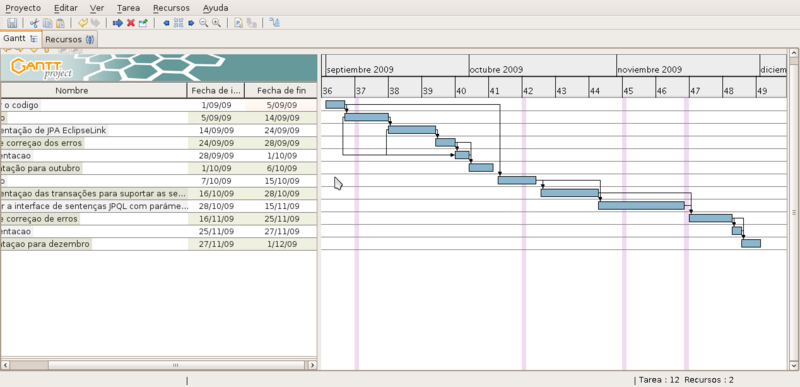The width and height of the screenshot is (800, 387).
Task: Click the last toolbar hierarchy icon
Action: (x=274, y=23)
